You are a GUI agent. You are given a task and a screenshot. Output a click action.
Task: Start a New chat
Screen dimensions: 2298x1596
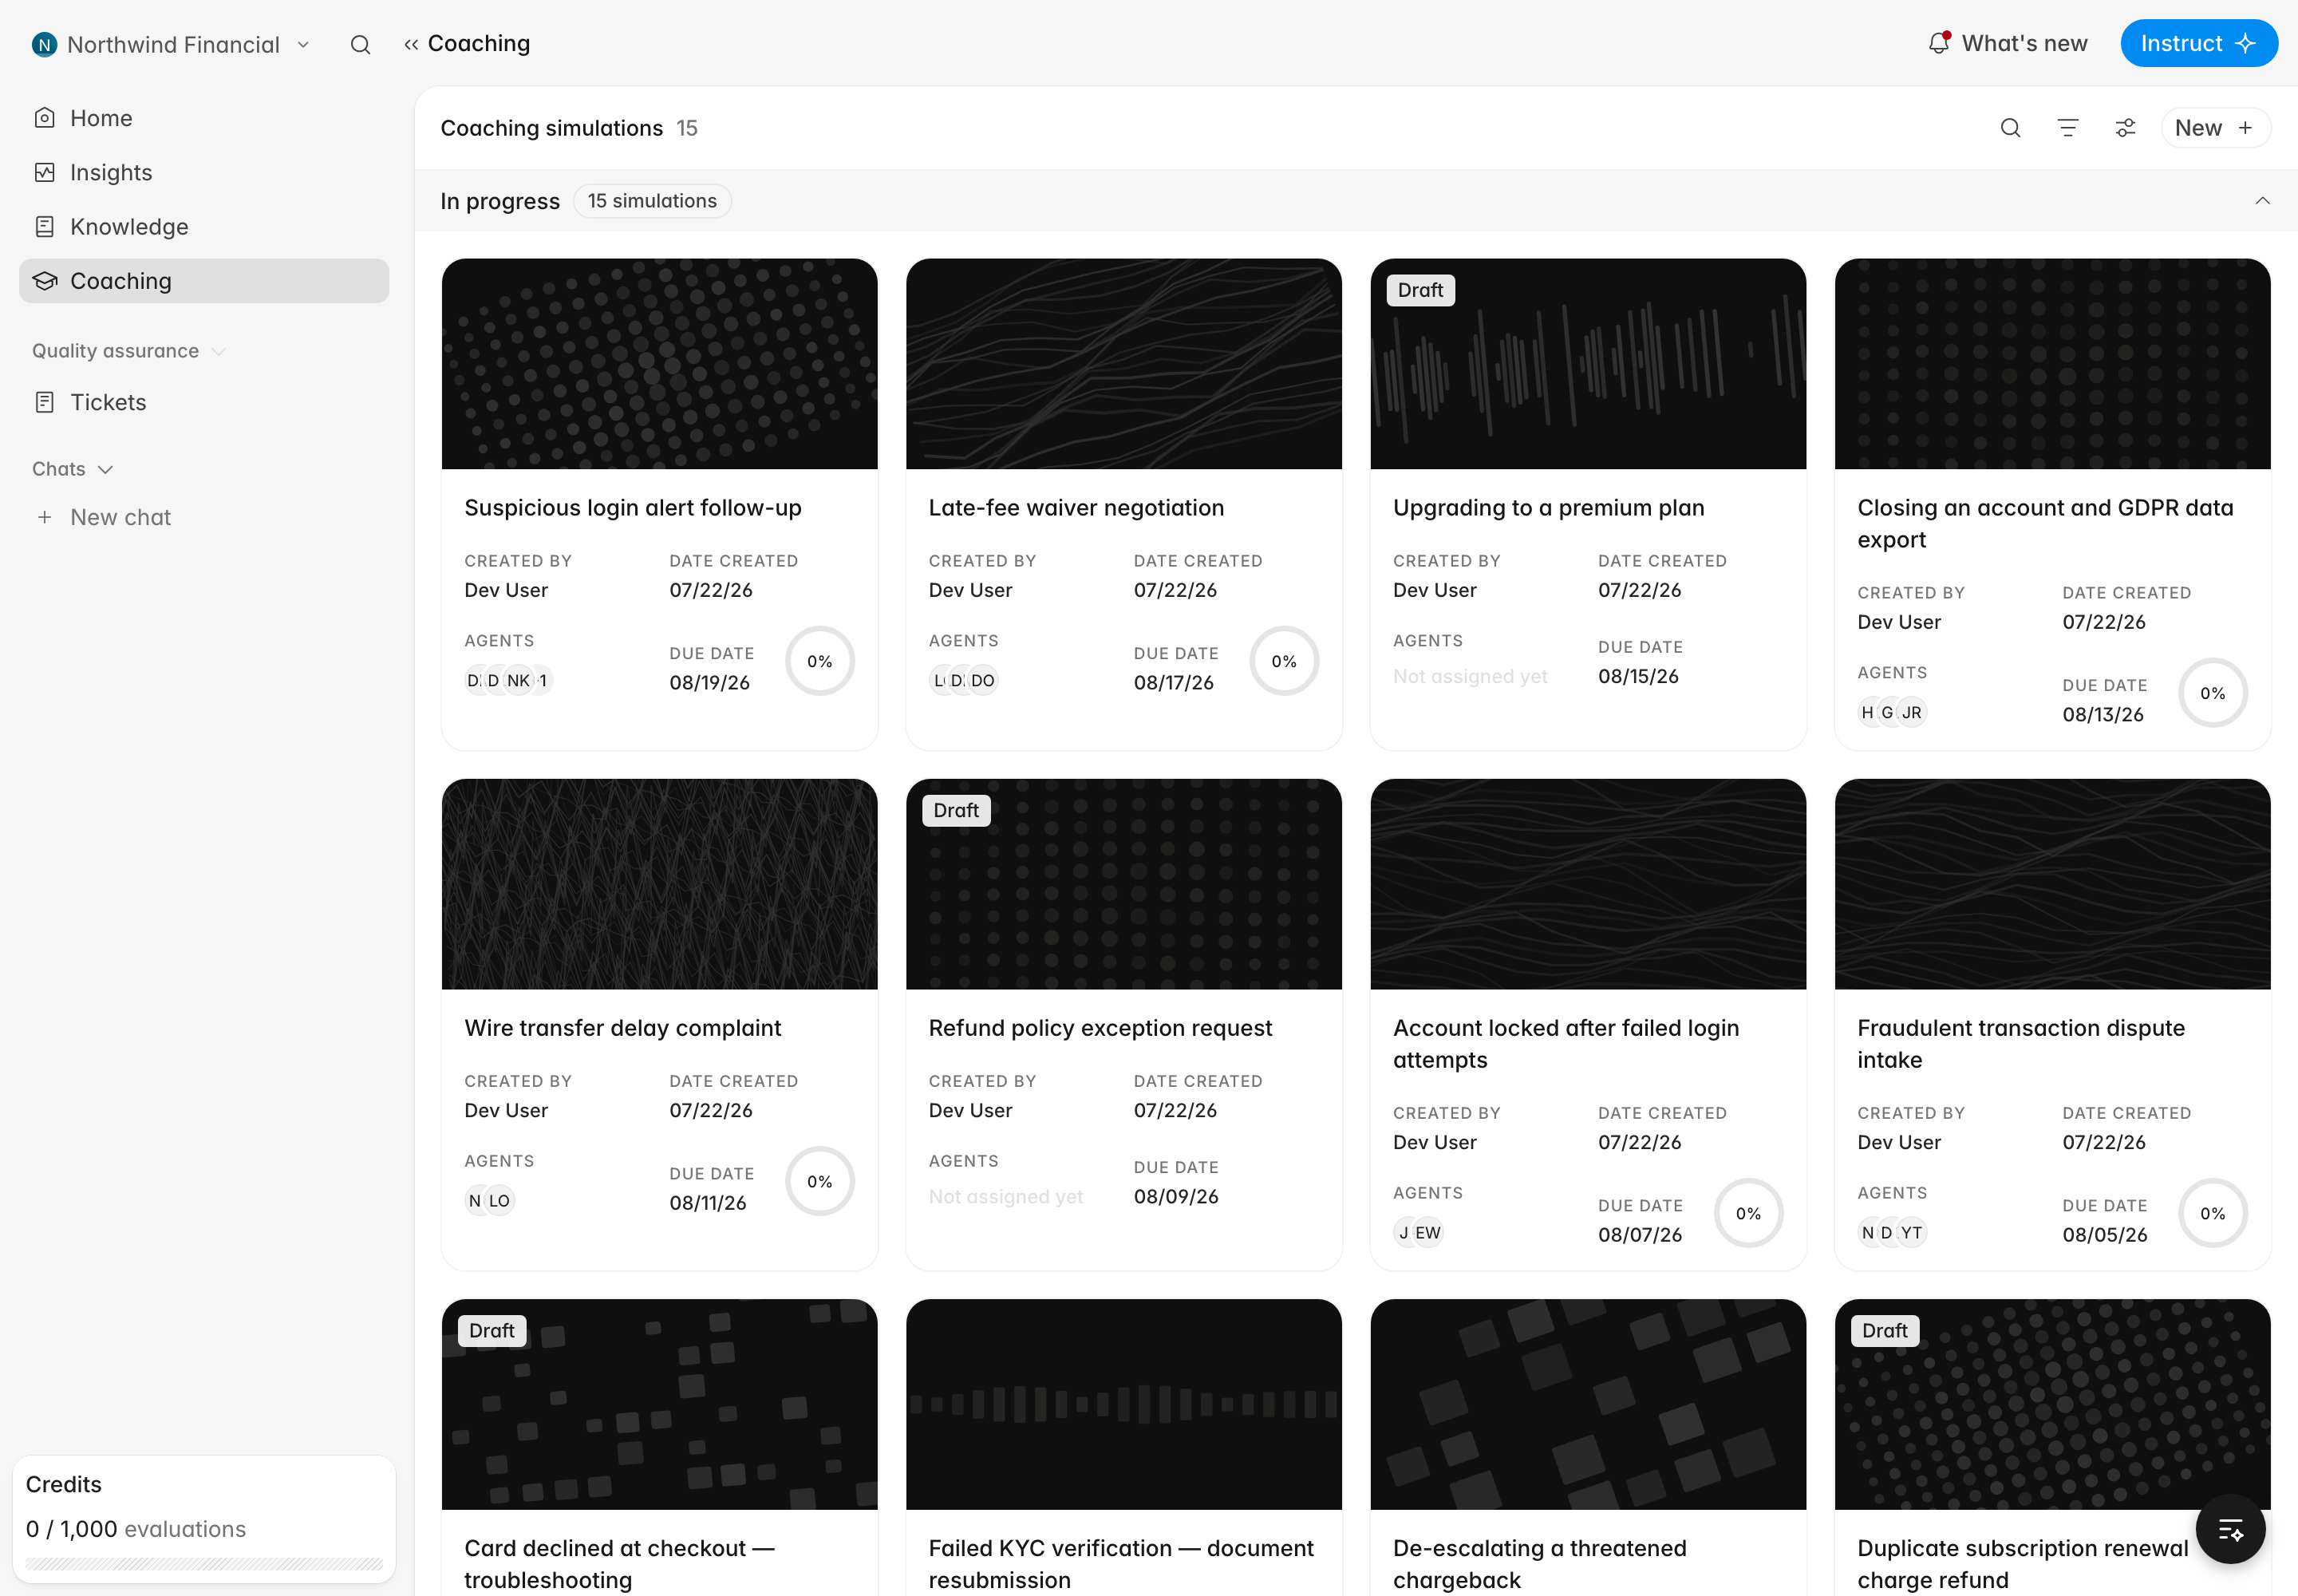pyautogui.click(x=204, y=517)
